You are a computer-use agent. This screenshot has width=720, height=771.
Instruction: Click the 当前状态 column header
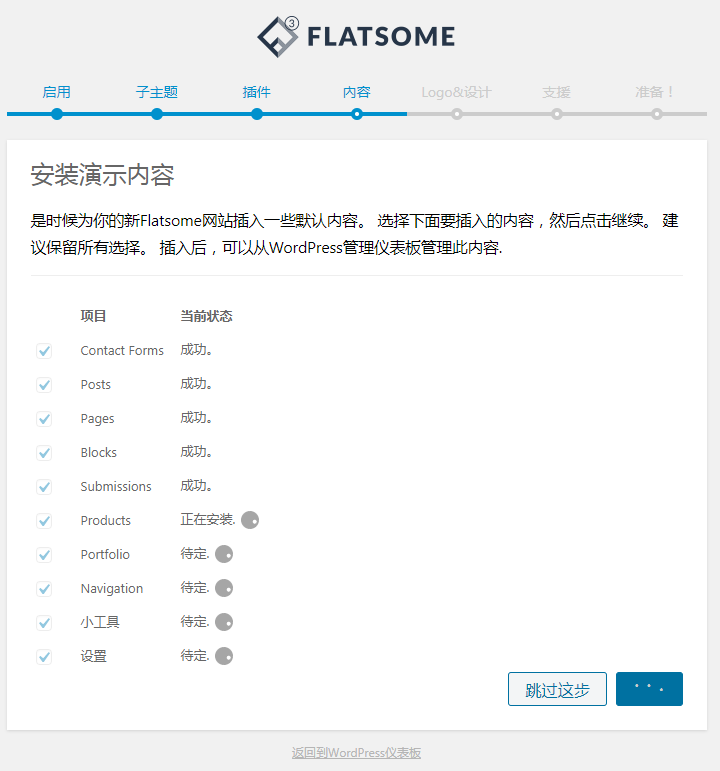pos(206,316)
